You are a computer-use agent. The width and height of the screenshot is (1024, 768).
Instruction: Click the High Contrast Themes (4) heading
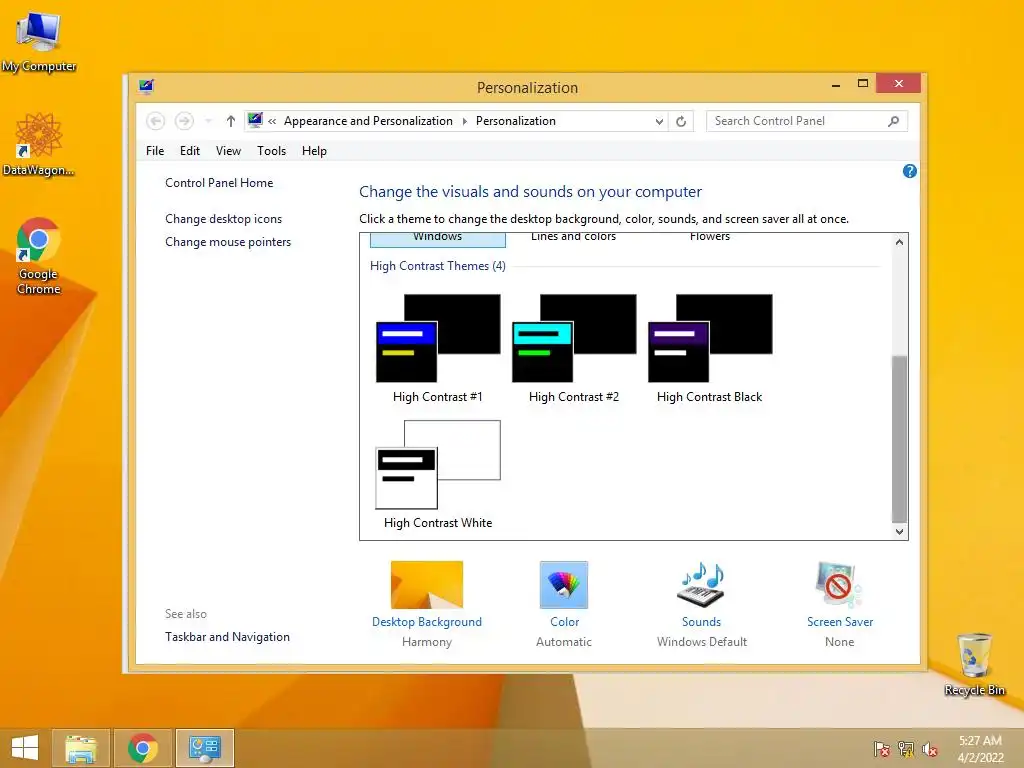click(438, 266)
